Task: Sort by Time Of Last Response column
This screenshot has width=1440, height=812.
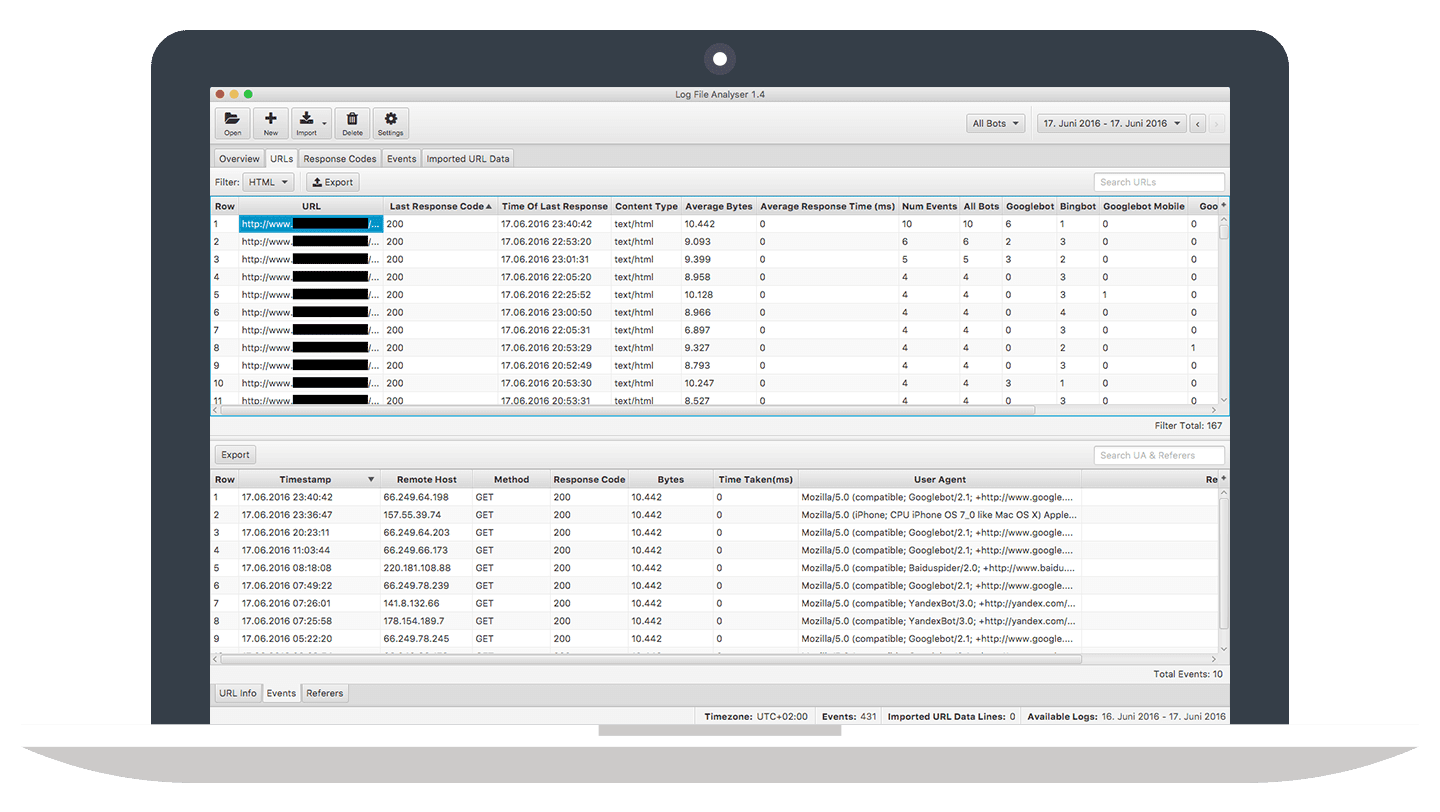Action: point(554,207)
